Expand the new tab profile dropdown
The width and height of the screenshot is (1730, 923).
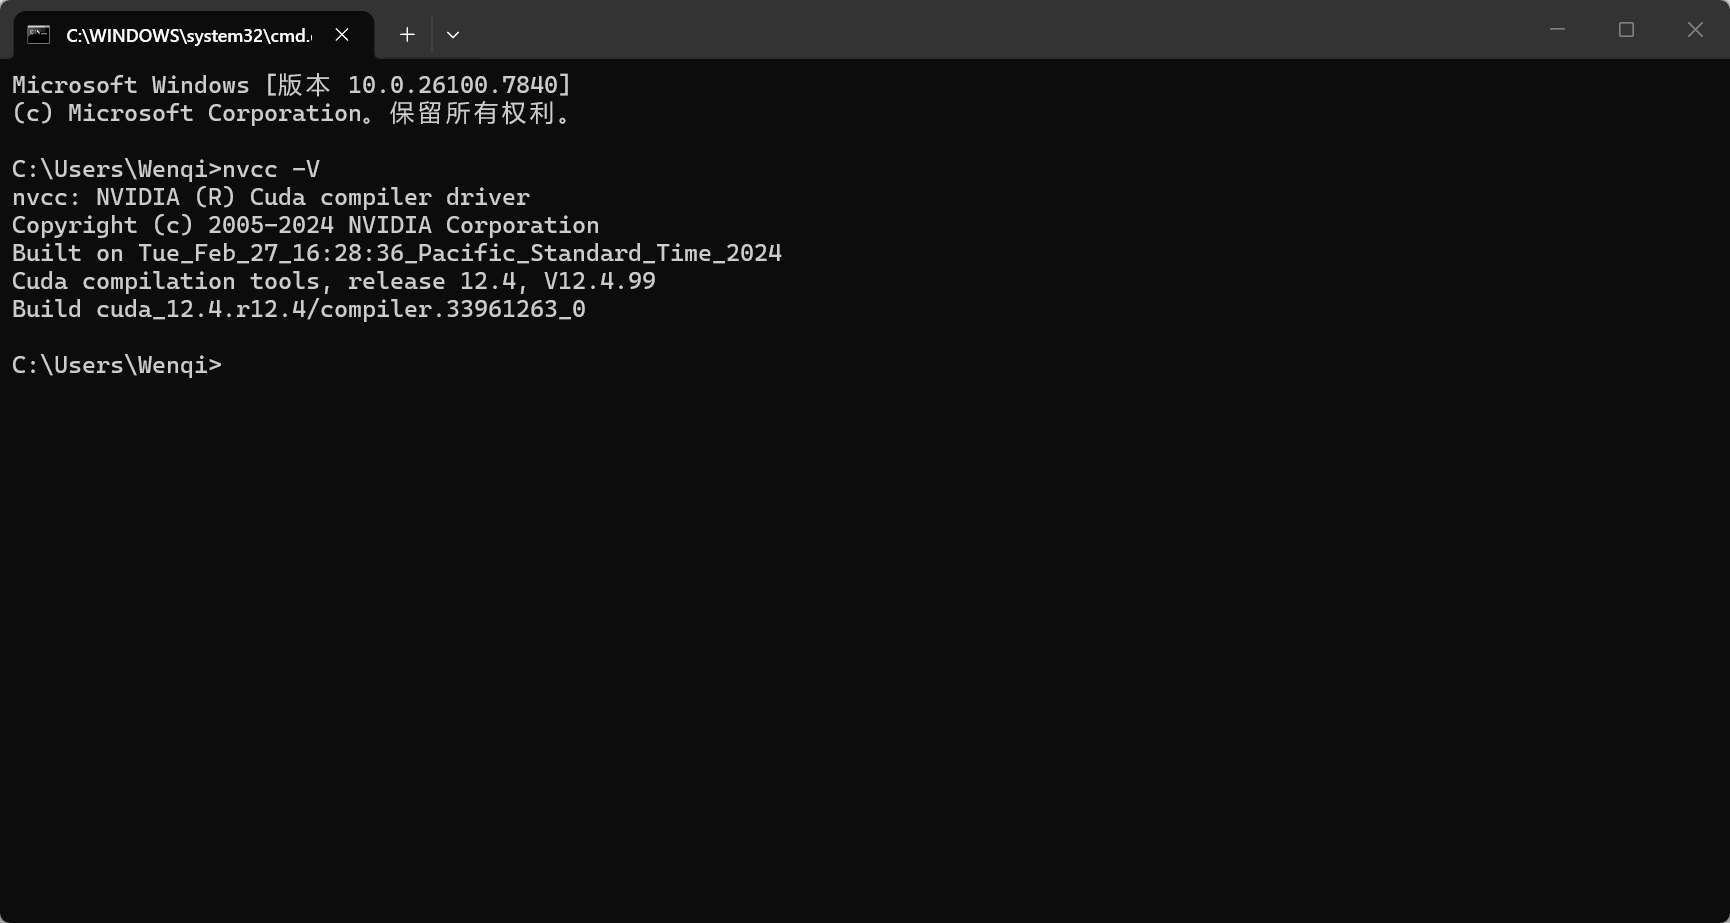453,35
